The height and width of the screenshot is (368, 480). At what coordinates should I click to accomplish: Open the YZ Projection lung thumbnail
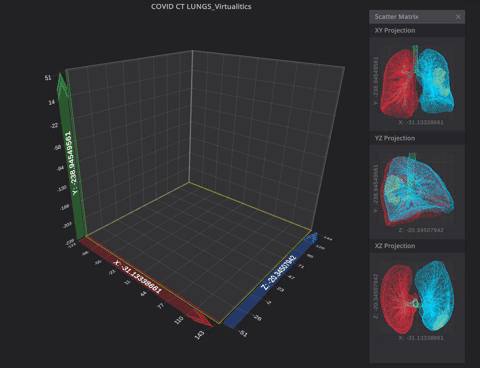417,189
